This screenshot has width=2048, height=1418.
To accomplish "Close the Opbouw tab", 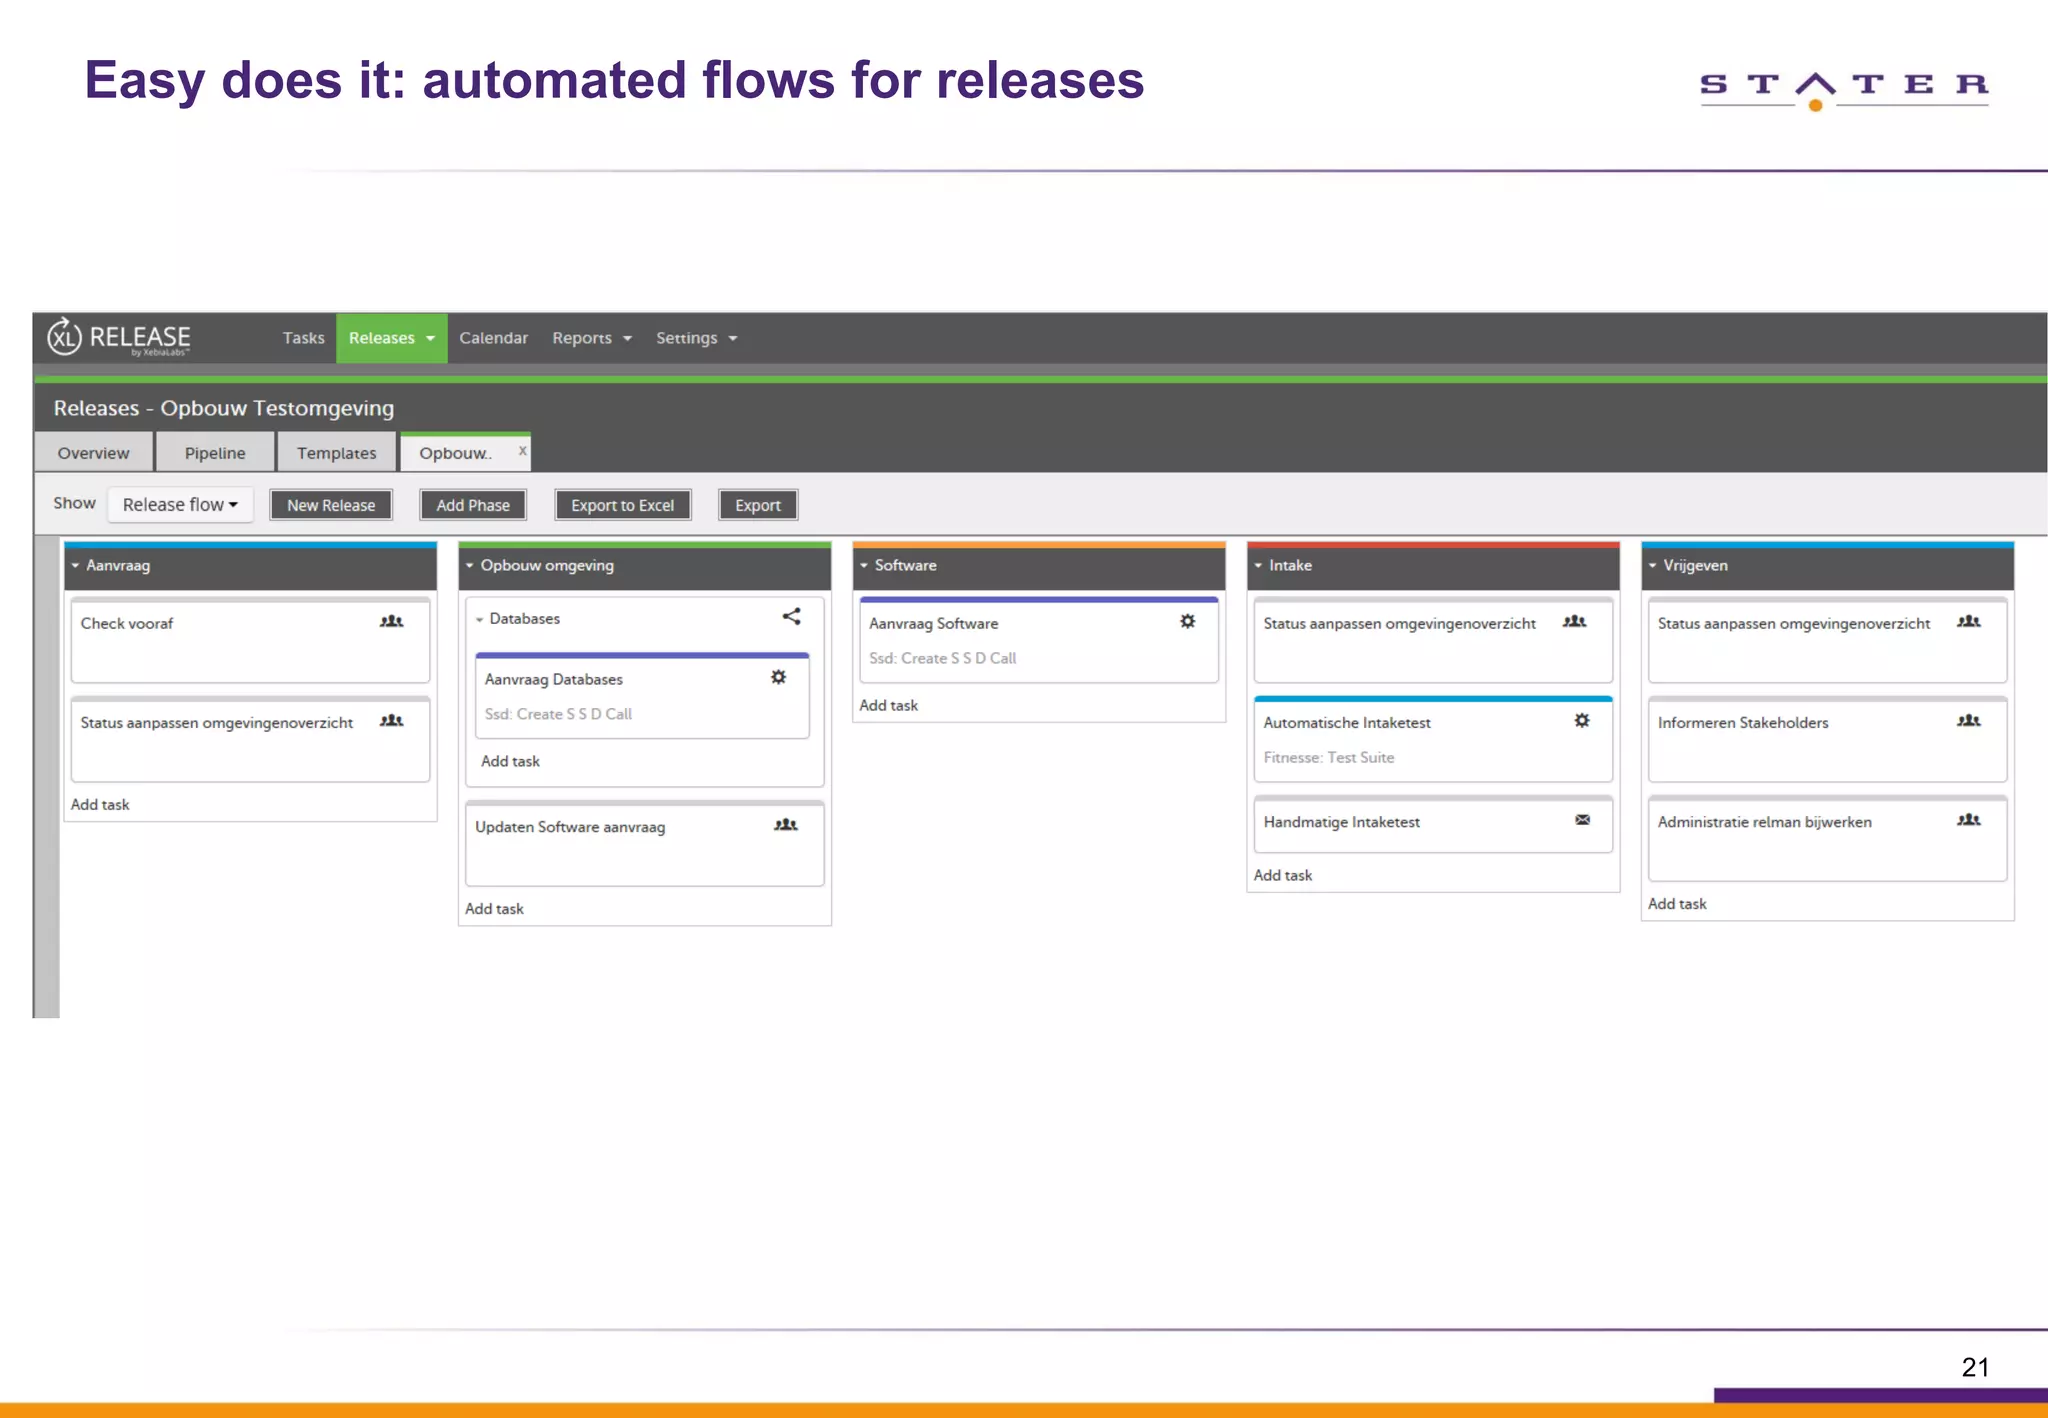I will pos(522,451).
